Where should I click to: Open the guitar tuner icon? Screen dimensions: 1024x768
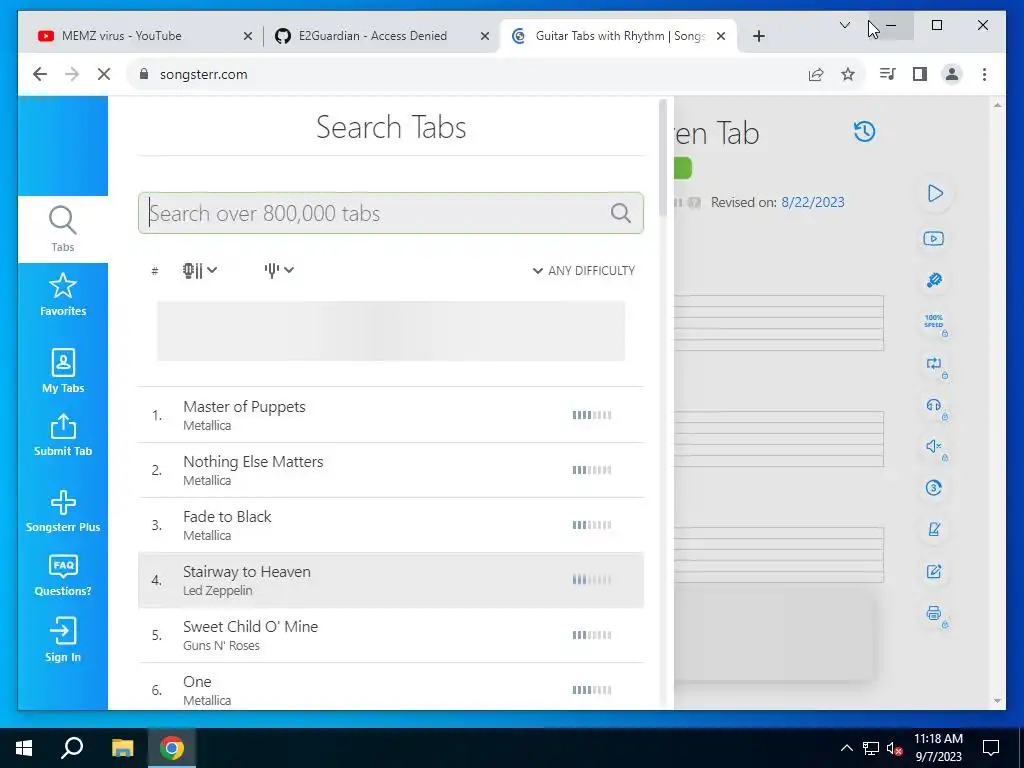934,280
